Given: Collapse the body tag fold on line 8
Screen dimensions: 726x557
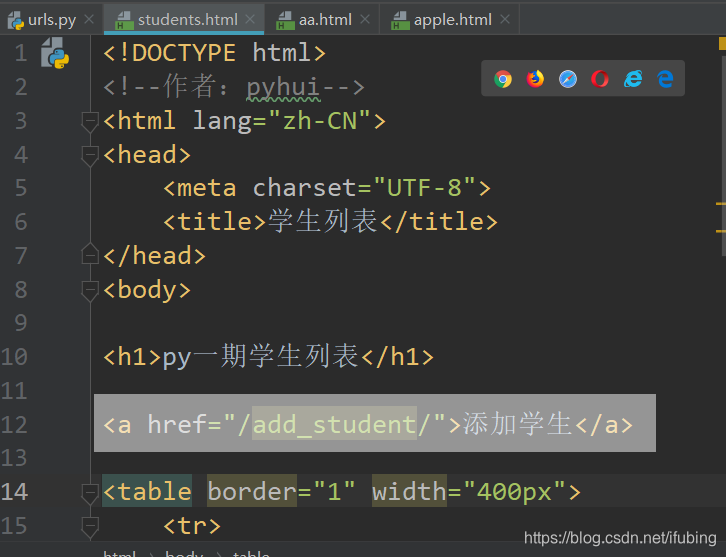Looking at the screenshot, I should (90, 291).
